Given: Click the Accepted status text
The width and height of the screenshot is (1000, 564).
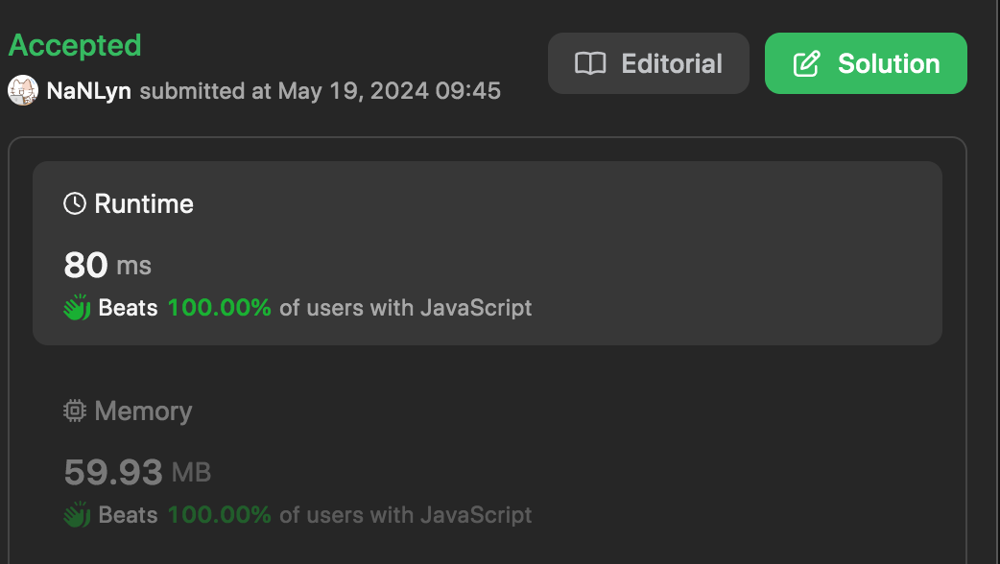Looking at the screenshot, I should click(75, 45).
